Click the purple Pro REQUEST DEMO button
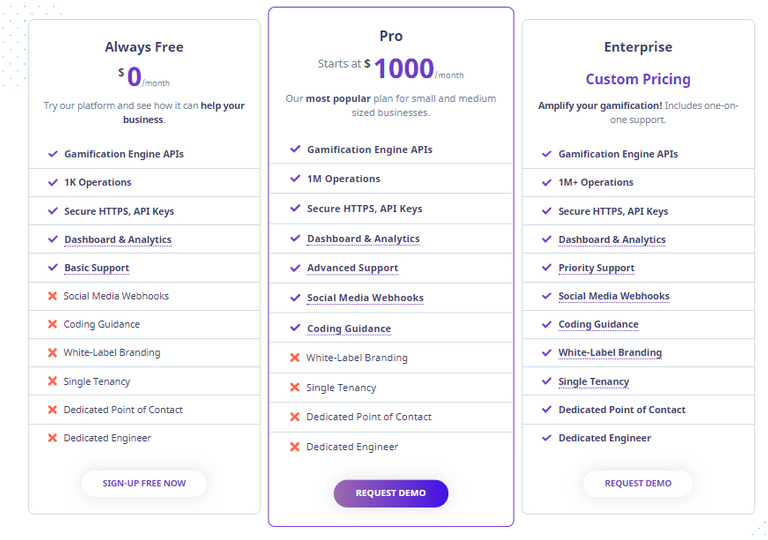 point(390,493)
